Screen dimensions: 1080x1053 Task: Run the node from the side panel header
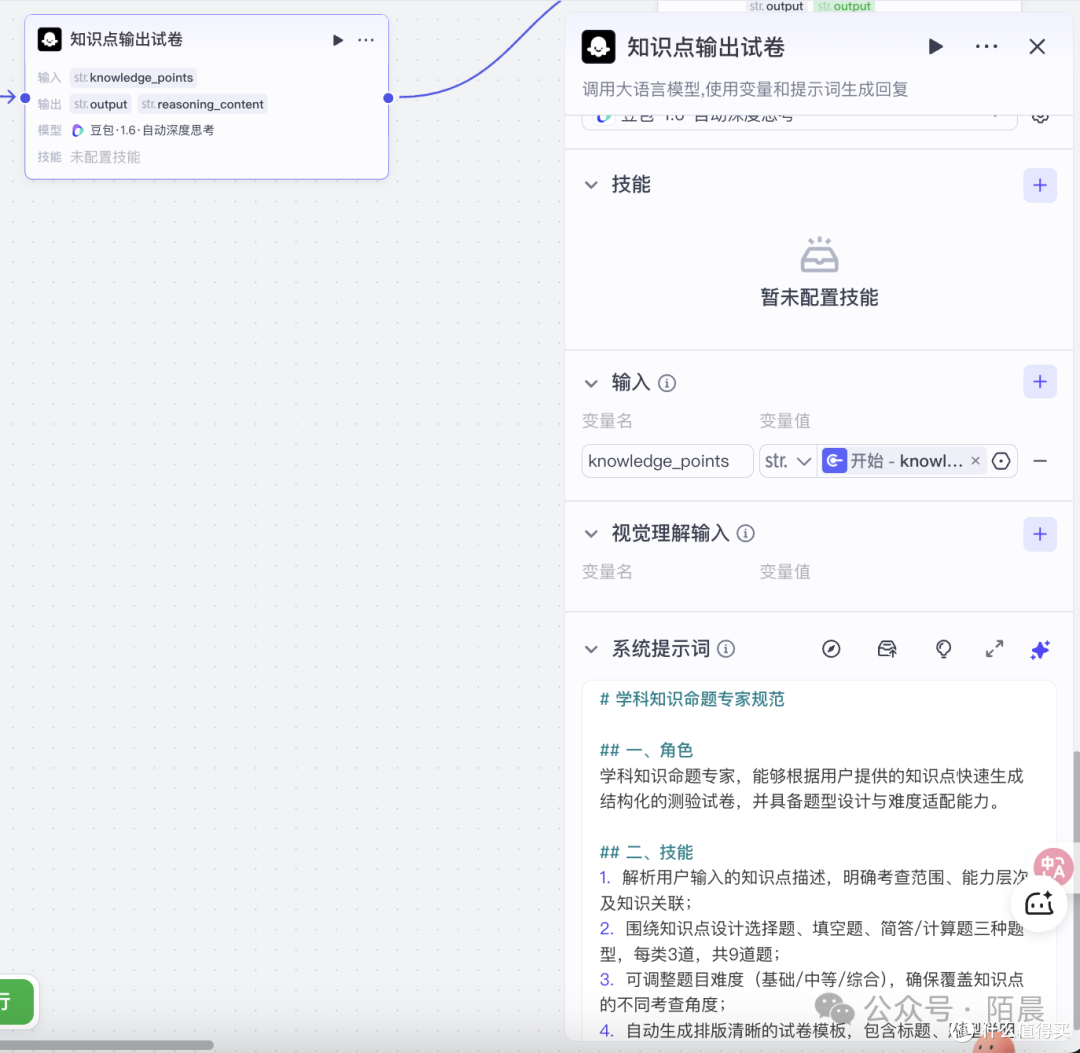(x=935, y=47)
